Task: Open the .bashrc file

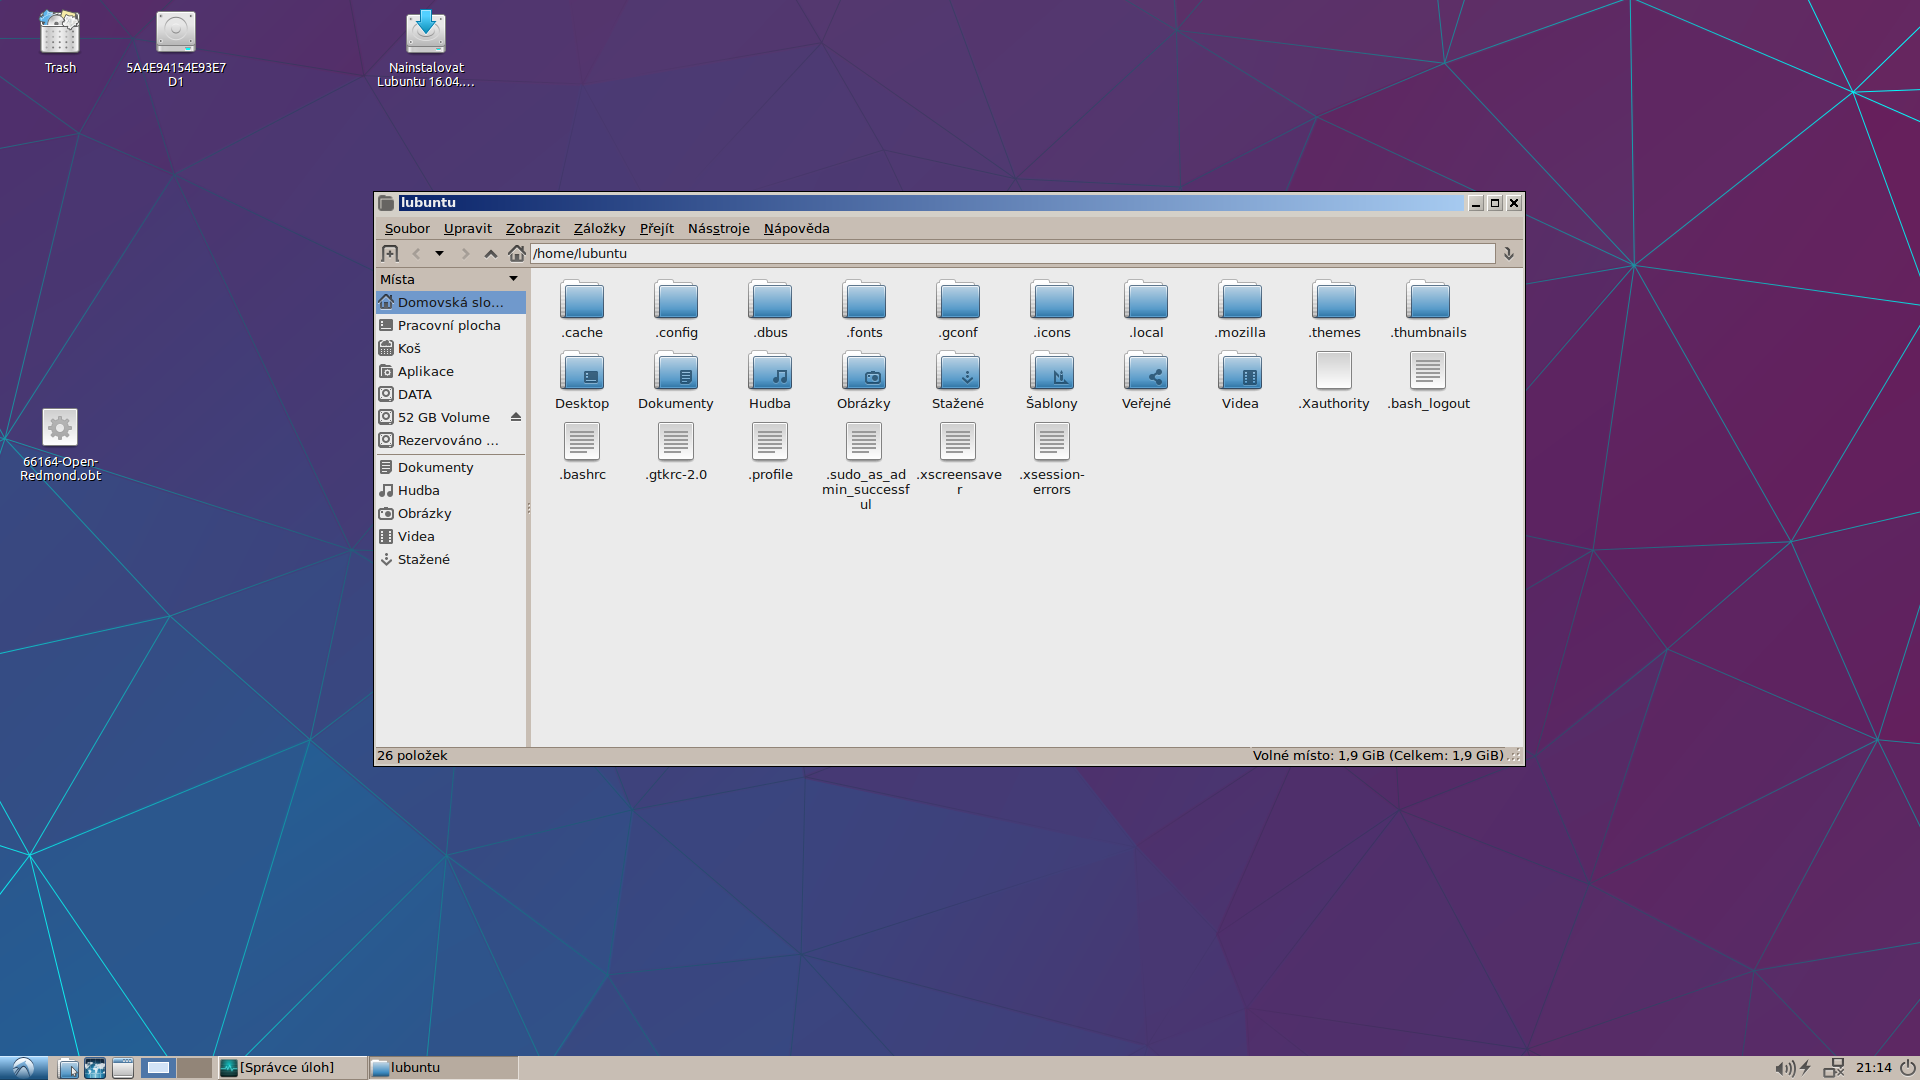Action: point(582,444)
